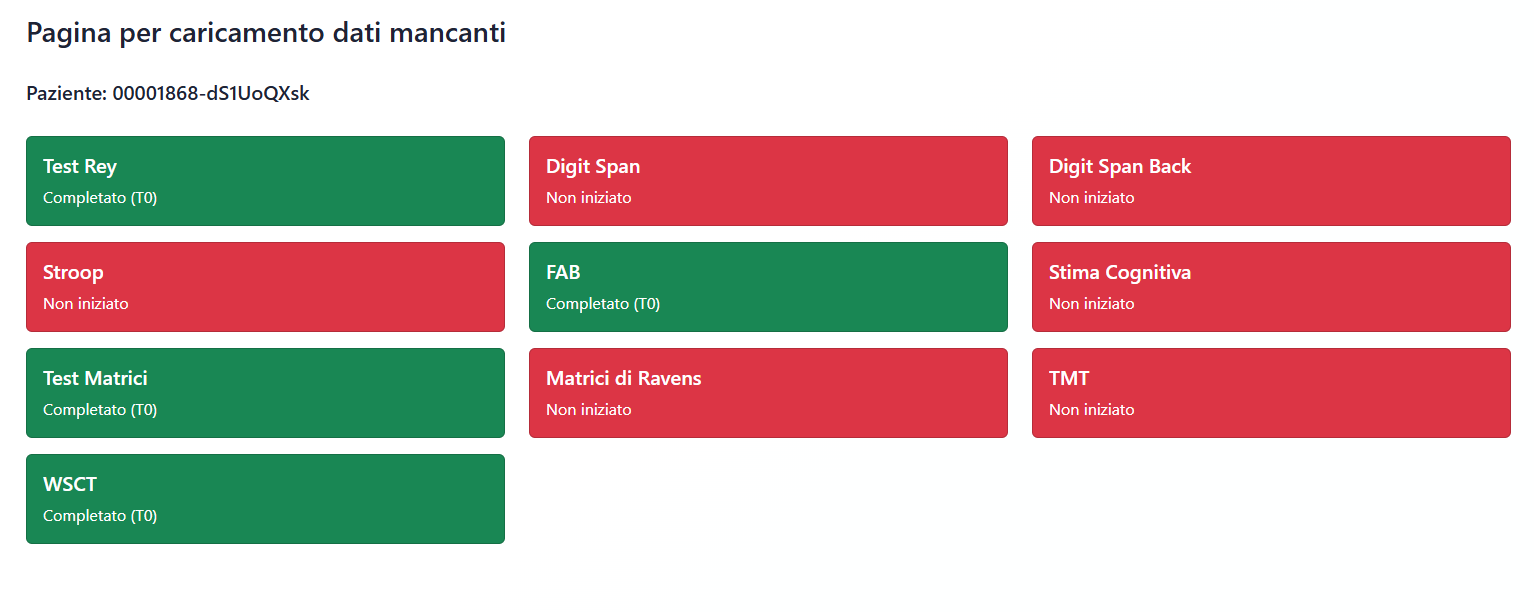
Task: Click 'Completato (T0)' status under Test Rey
Action: point(100,198)
